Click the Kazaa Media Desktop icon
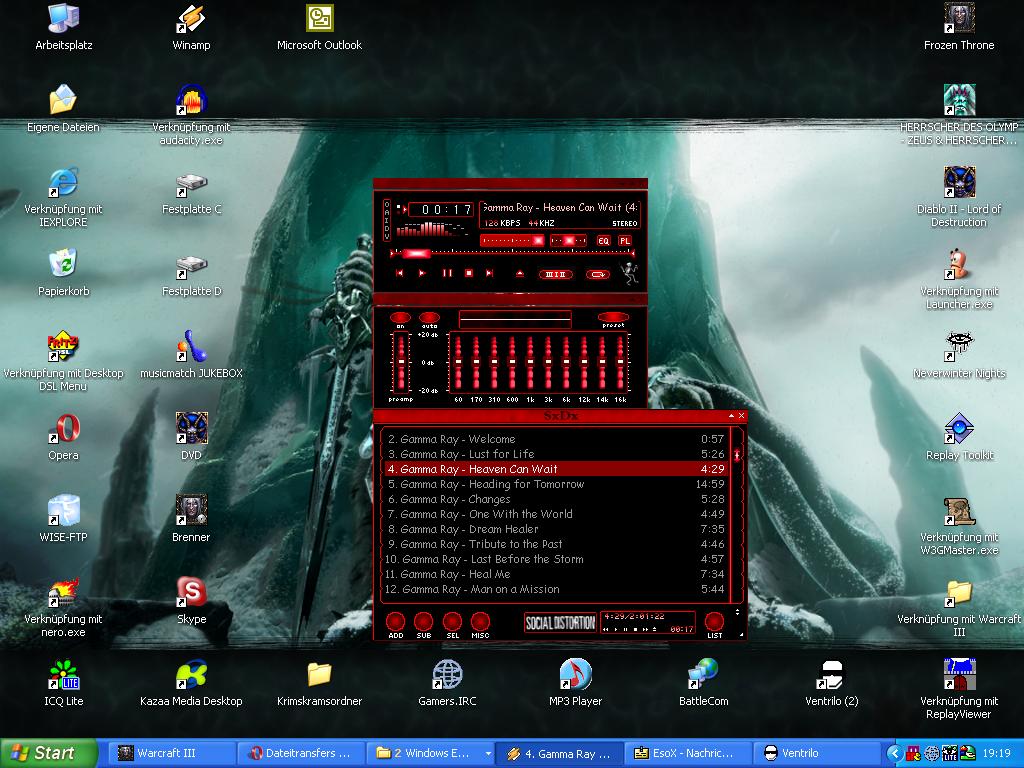This screenshot has width=1024, height=768. tap(191, 683)
